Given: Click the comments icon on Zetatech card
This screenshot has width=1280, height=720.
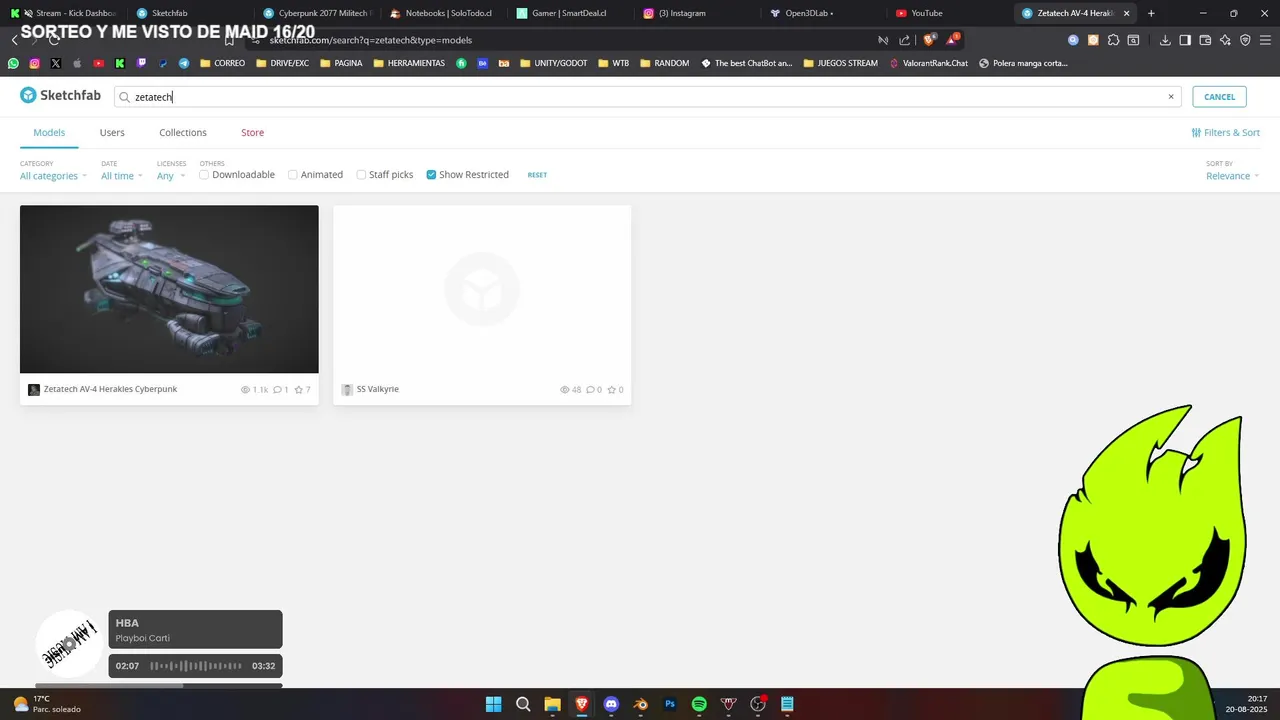Looking at the screenshot, I should click(x=277, y=390).
